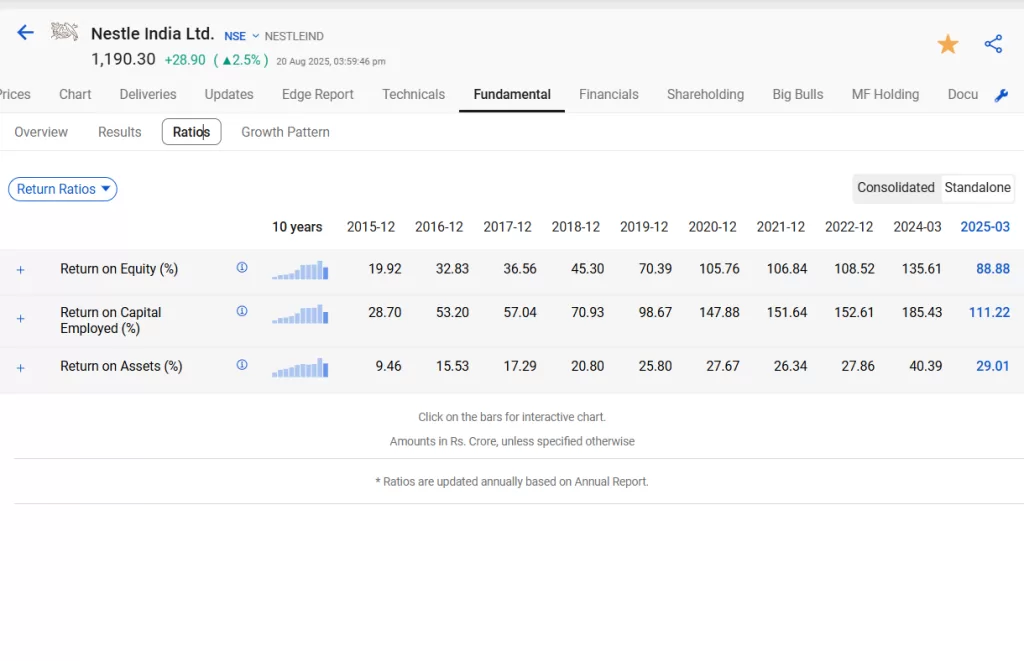
Task: Toggle the orange favorite star
Action: [948, 44]
